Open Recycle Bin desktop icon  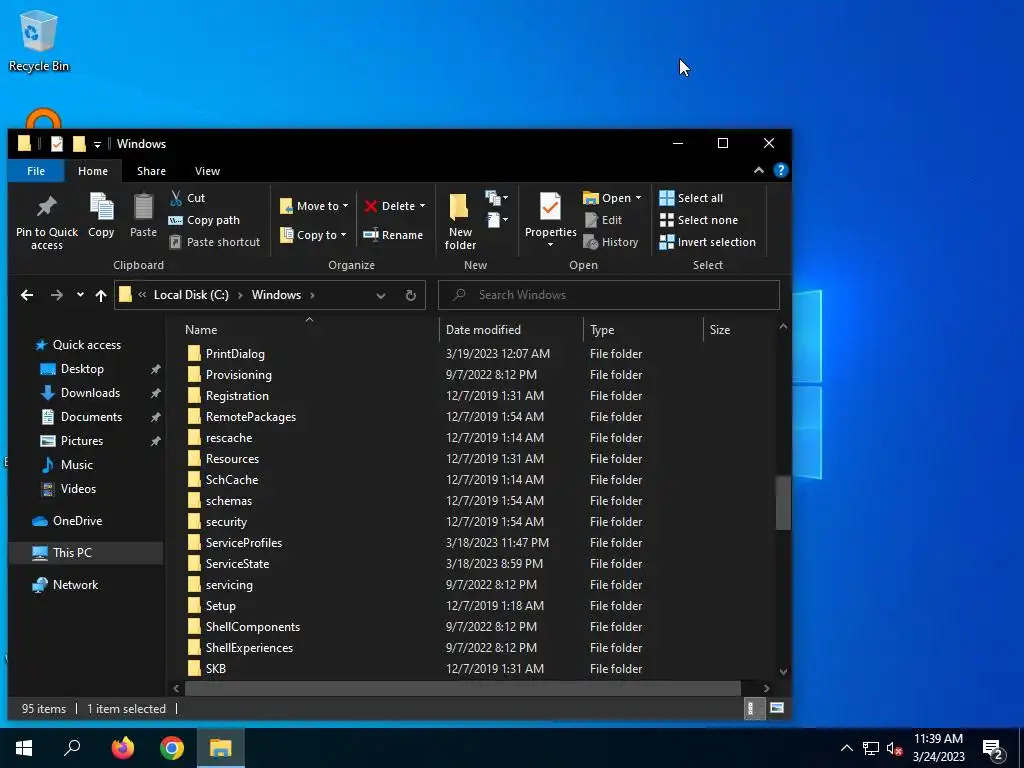[39, 39]
